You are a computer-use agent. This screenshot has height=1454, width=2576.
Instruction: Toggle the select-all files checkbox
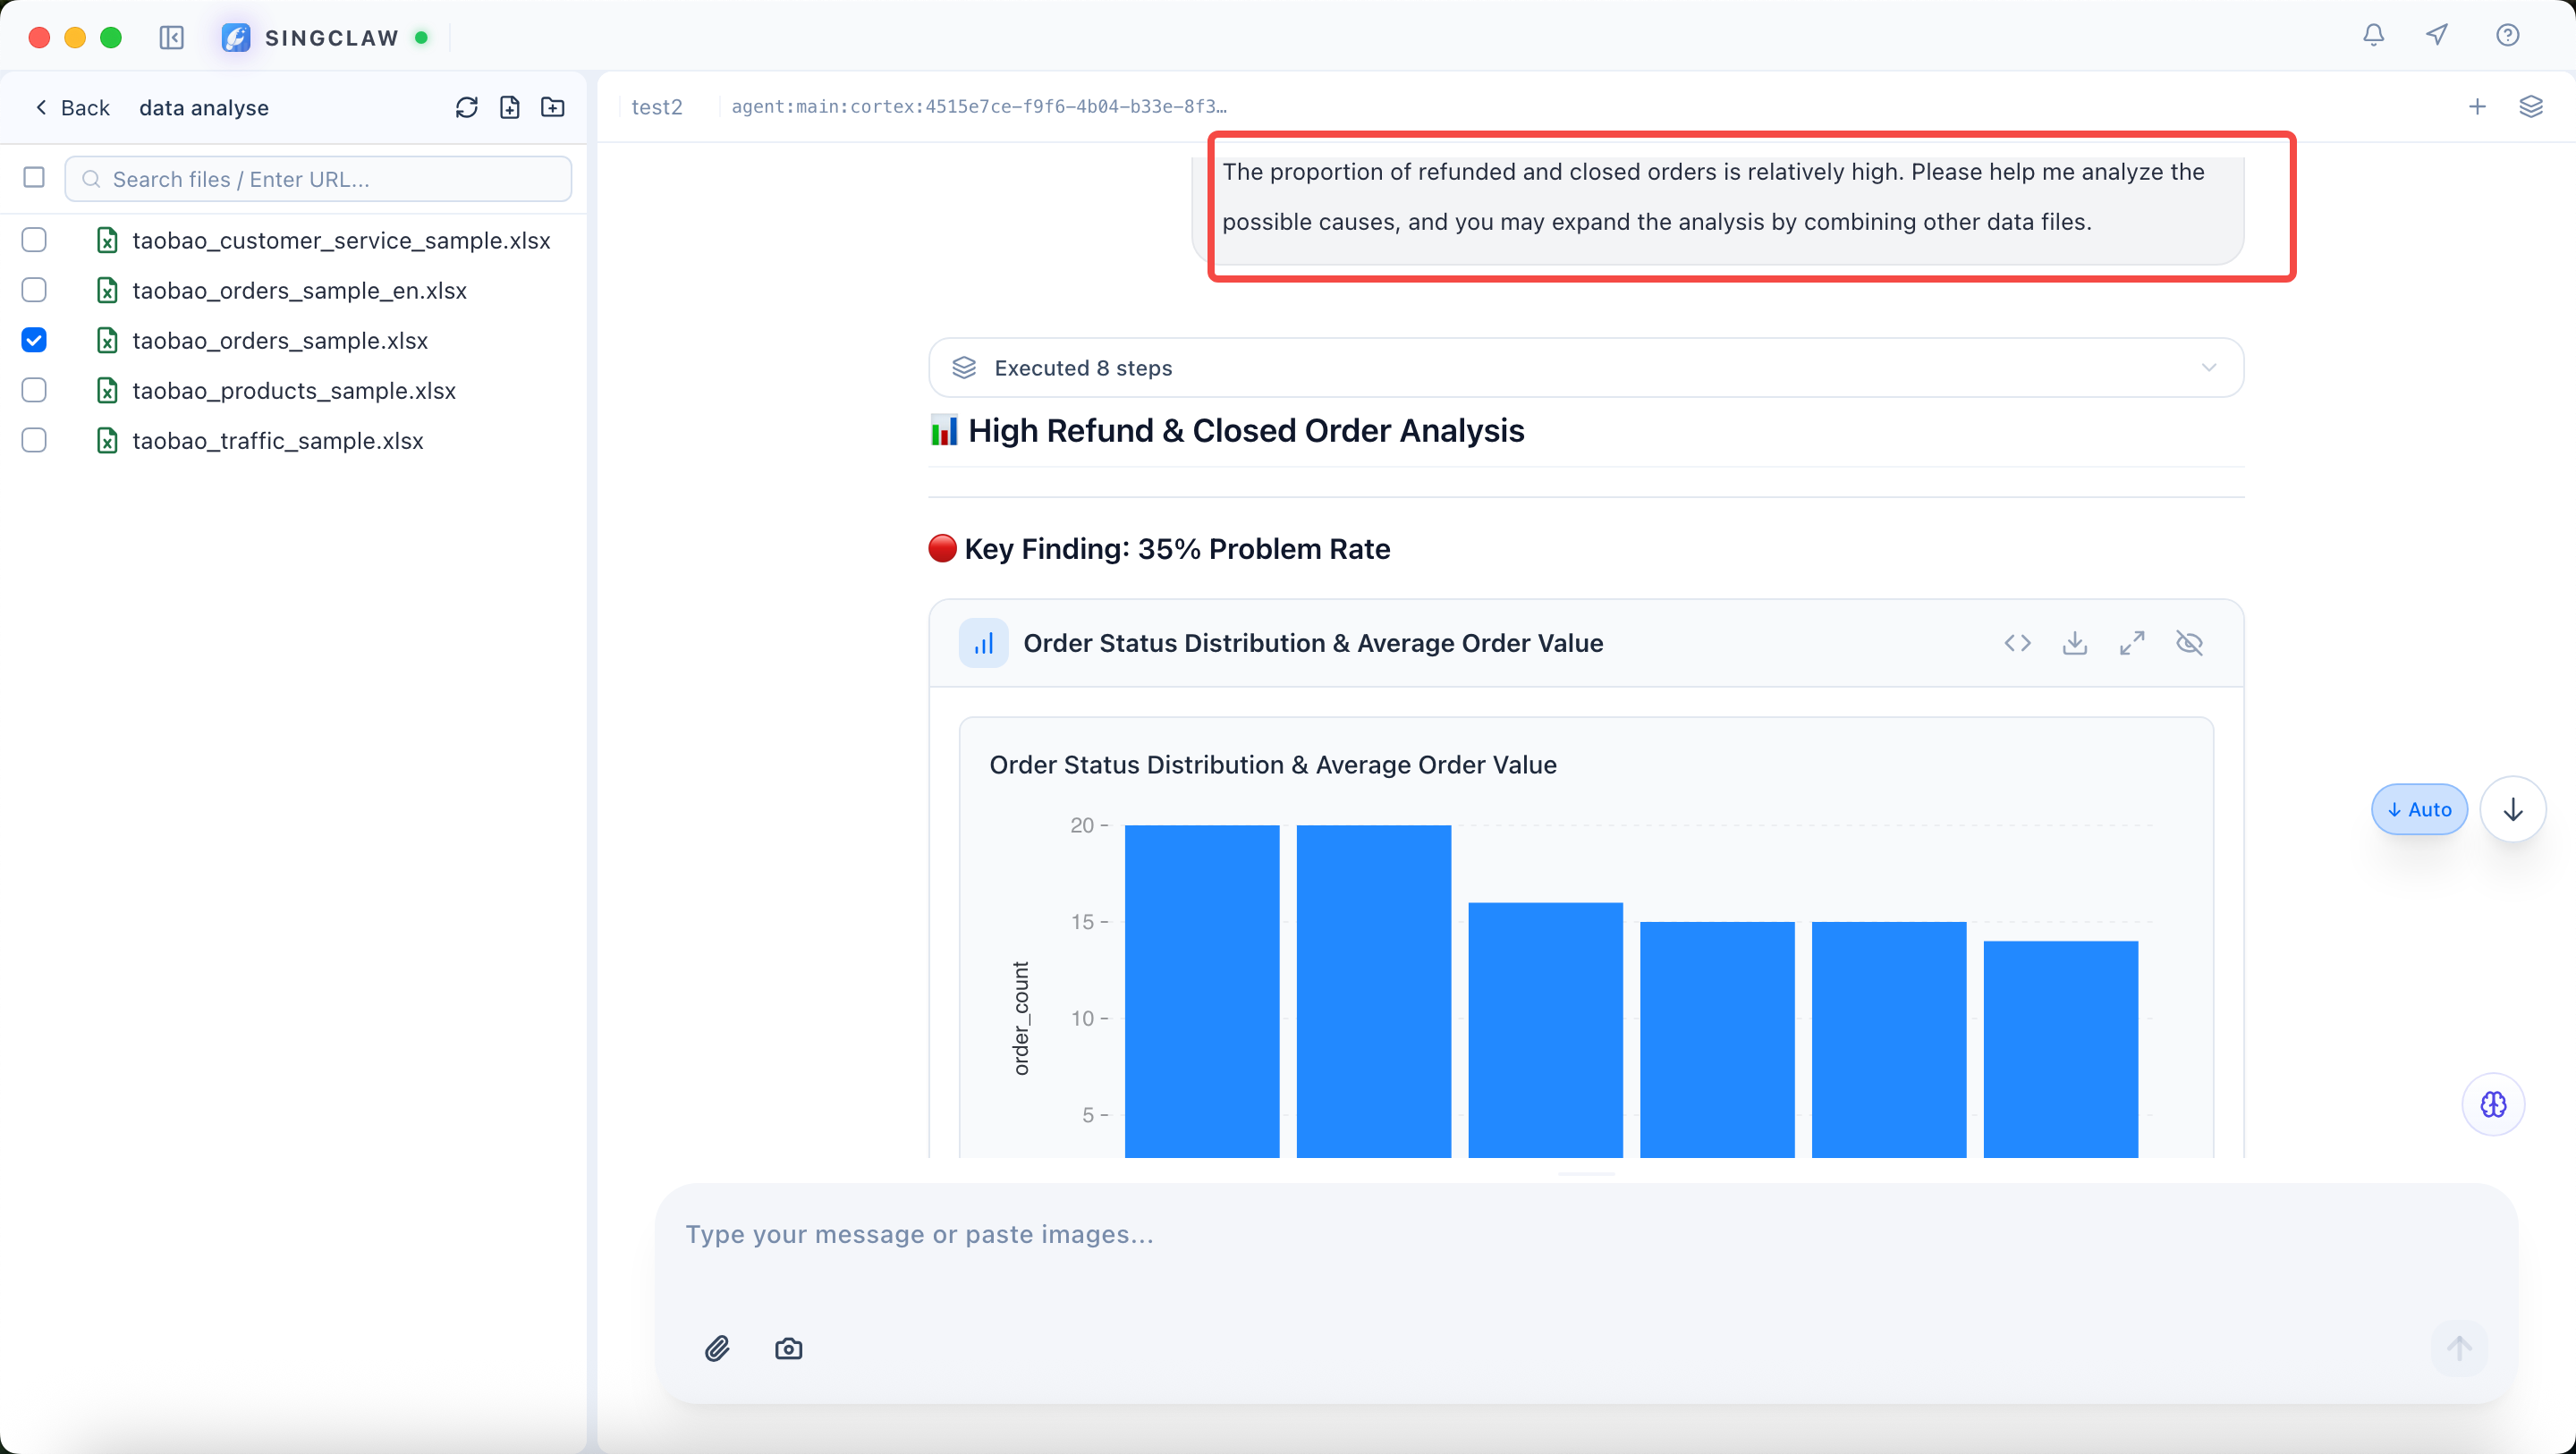34,178
